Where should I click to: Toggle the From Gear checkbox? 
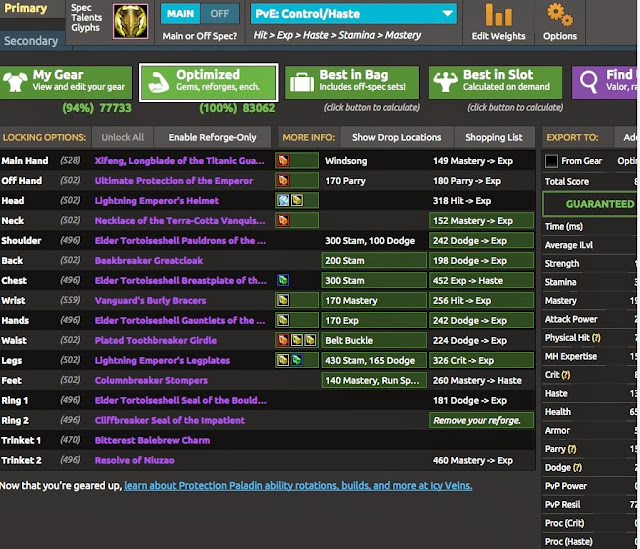click(551, 161)
